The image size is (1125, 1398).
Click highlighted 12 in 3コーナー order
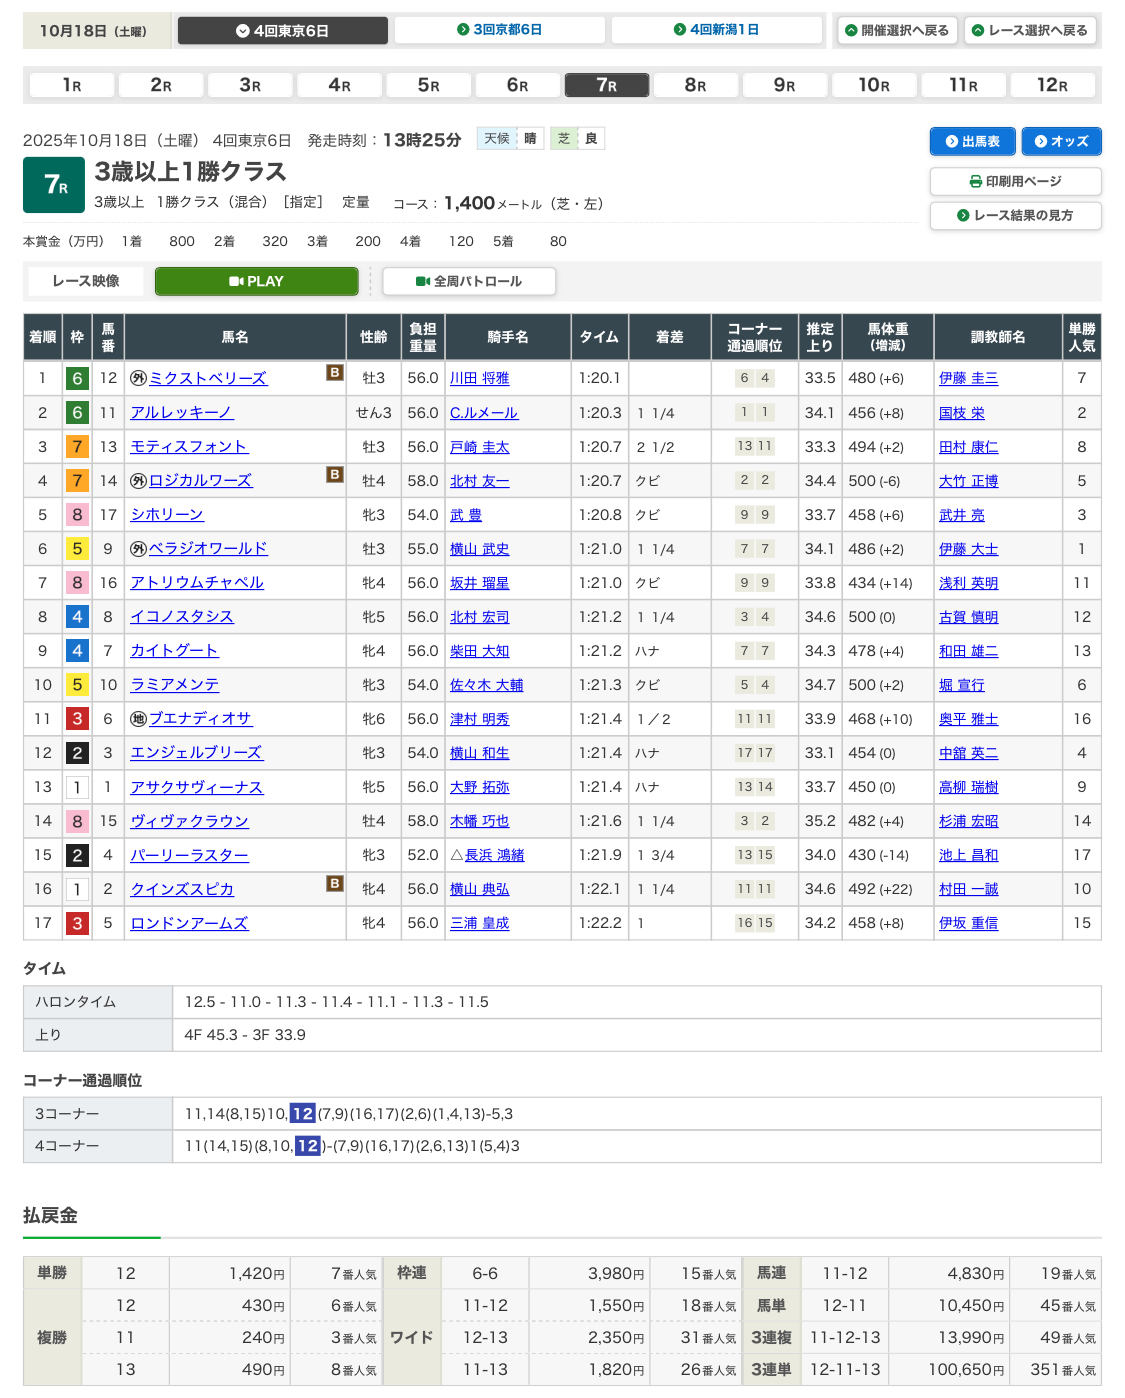pyautogui.click(x=302, y=1113)
